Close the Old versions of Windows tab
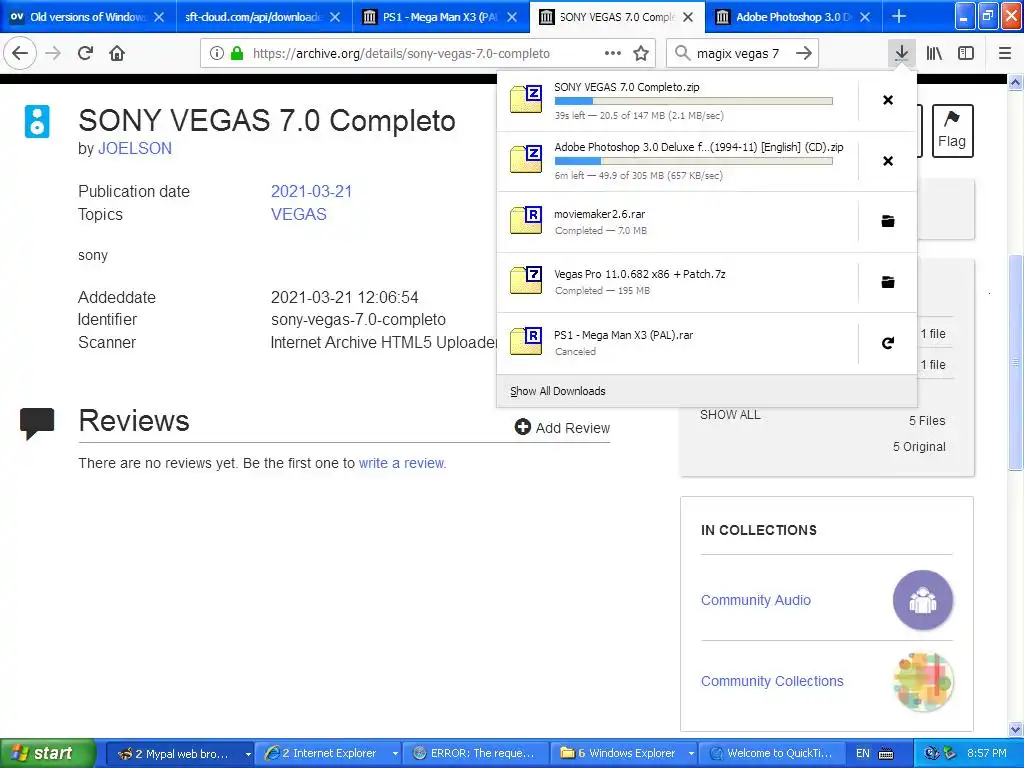 [159, 17]
